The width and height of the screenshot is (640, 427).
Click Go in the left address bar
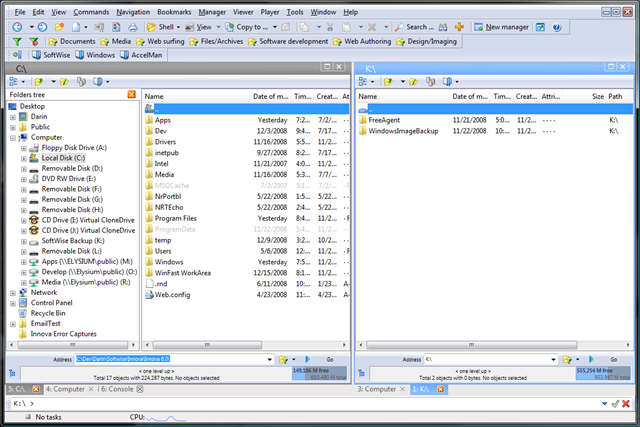pyautogui.click(x=330, y=360)
